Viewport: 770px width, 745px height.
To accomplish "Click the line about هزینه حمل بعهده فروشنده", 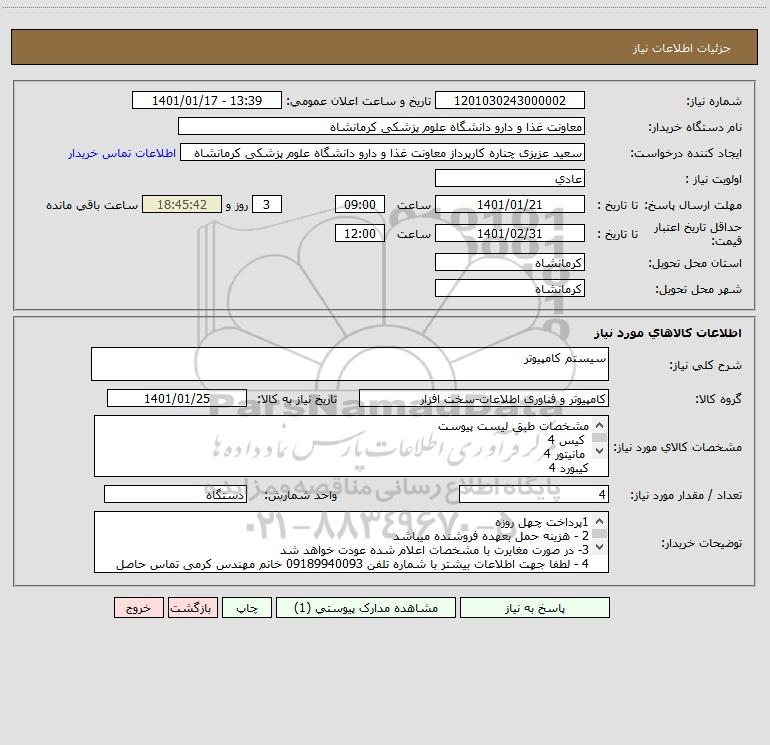I will tap(491, 536).
